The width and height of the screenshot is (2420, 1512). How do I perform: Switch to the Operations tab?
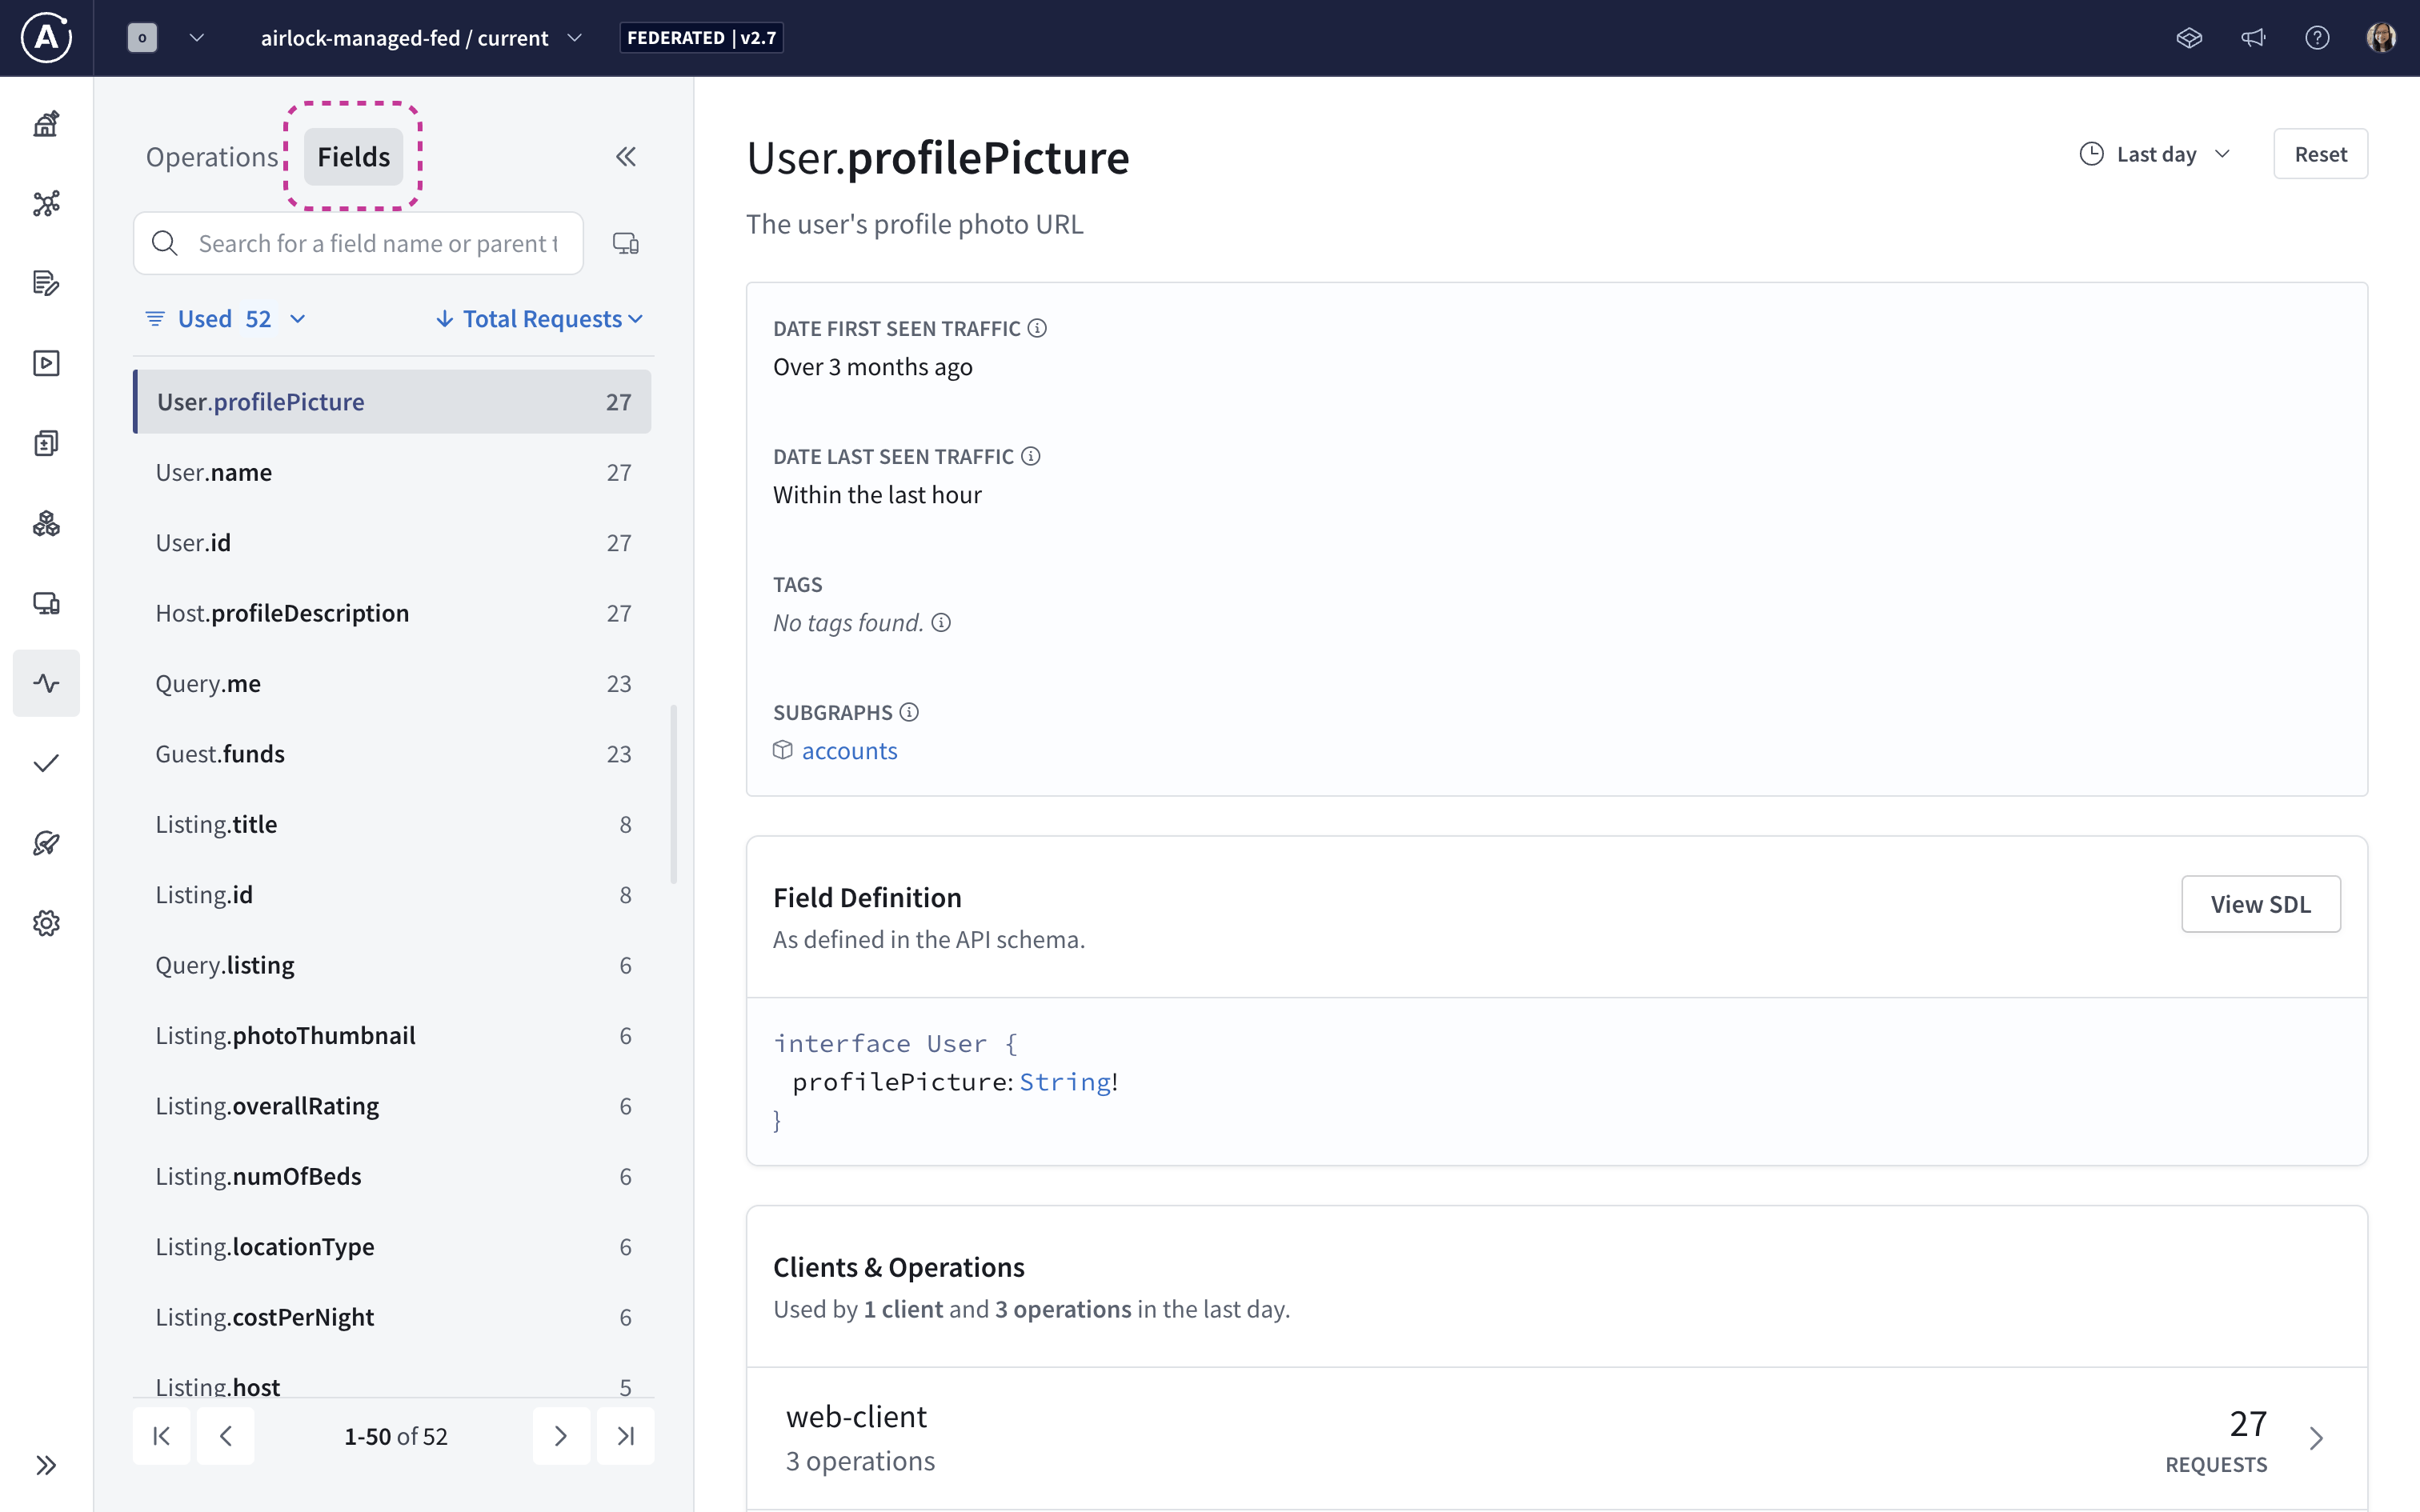coord(211,156)
